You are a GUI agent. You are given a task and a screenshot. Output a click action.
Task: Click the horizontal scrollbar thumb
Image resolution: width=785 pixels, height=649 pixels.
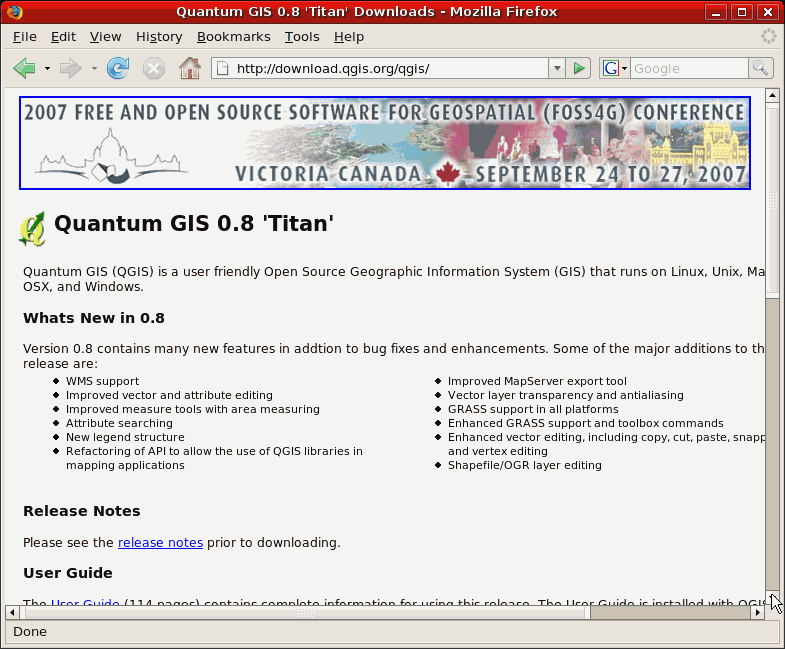(x=306, y=612)
